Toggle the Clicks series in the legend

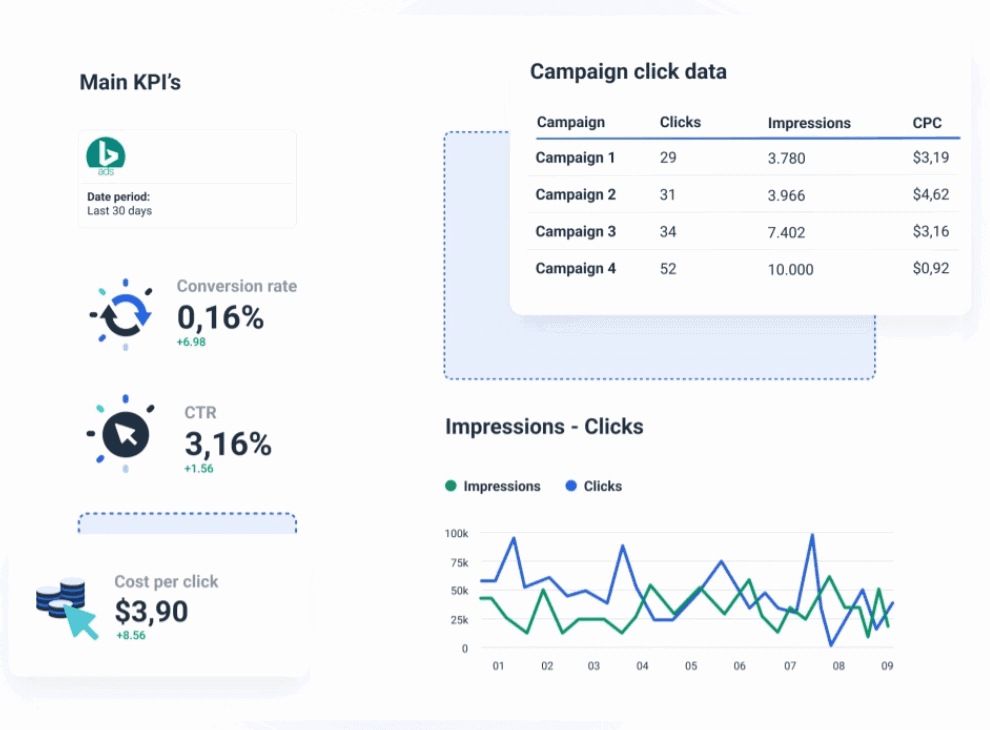(x=595, y=486)
